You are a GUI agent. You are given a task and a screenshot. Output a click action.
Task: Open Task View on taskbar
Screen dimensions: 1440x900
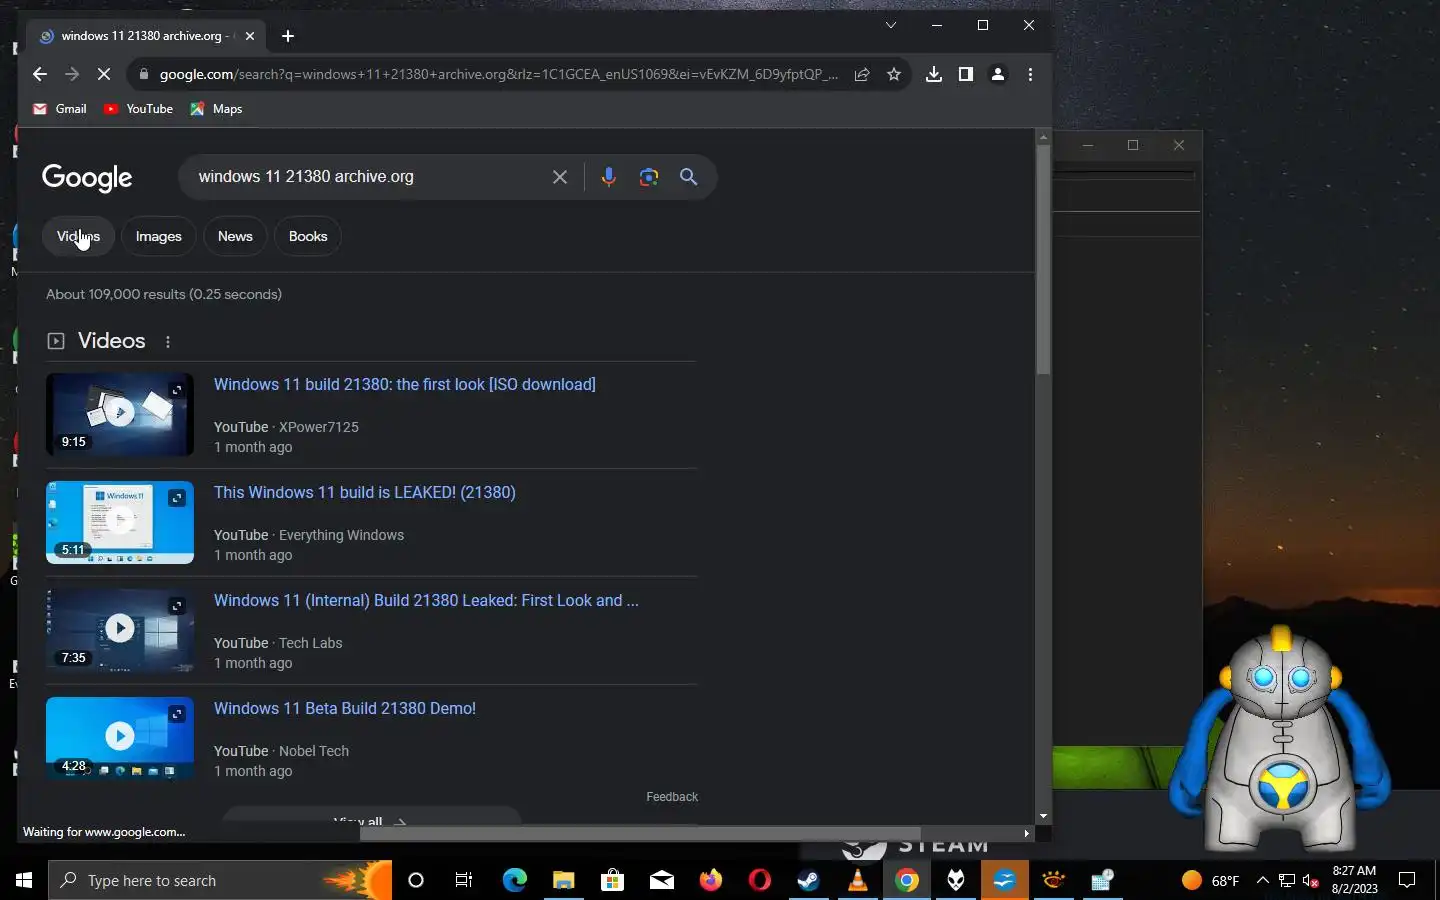click(464, 880)
